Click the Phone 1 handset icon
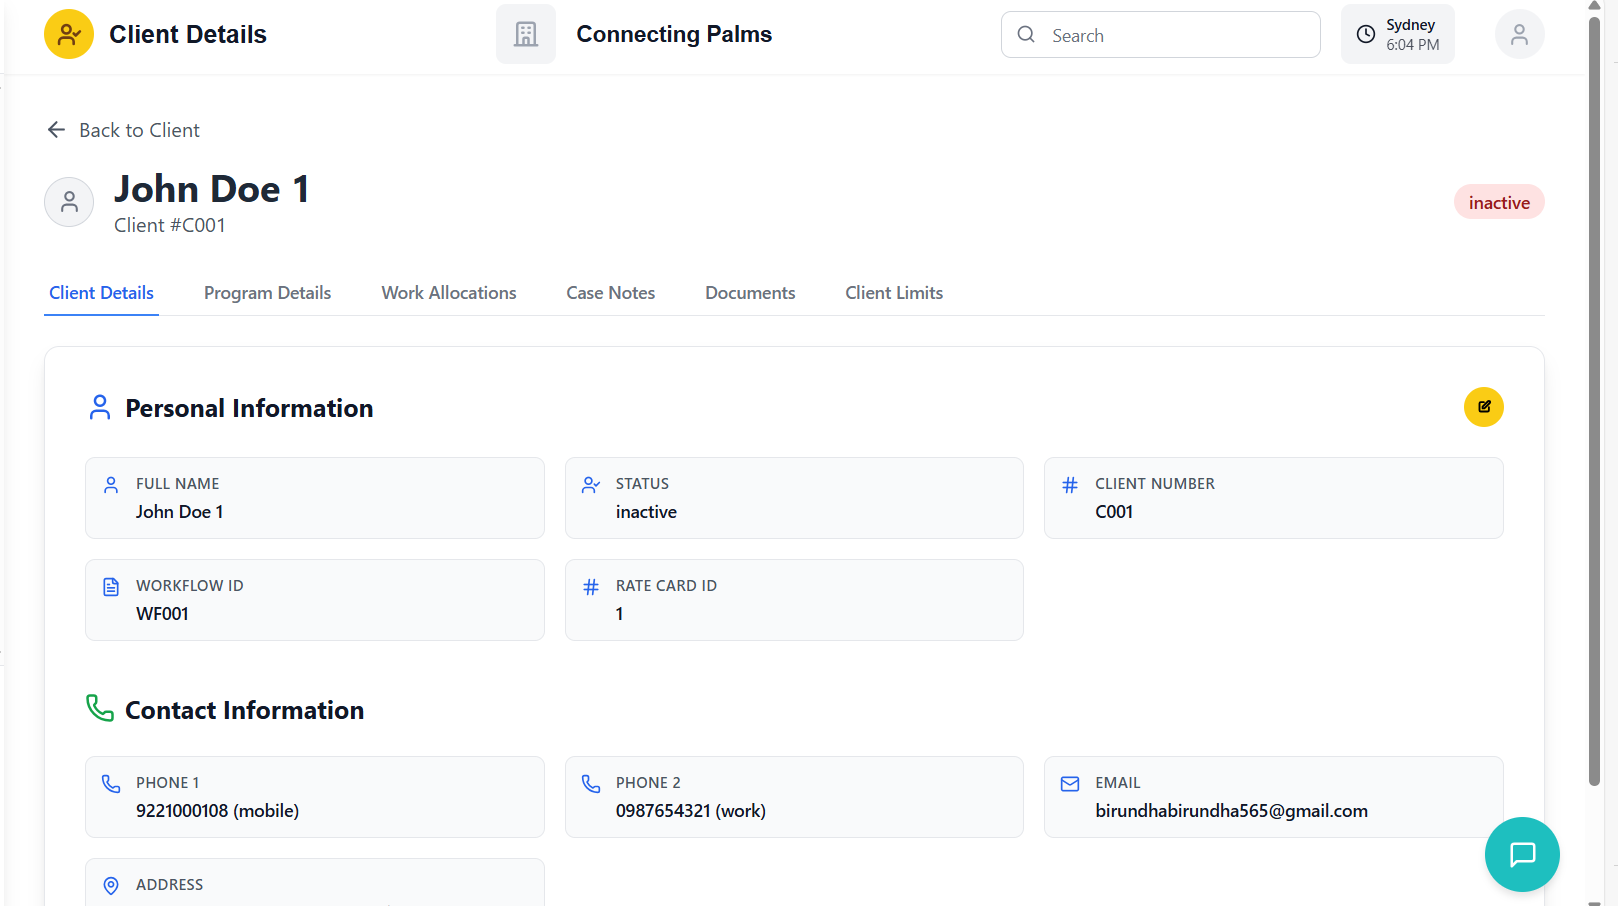The image size is (1618, 906). [x=111, y=784]
